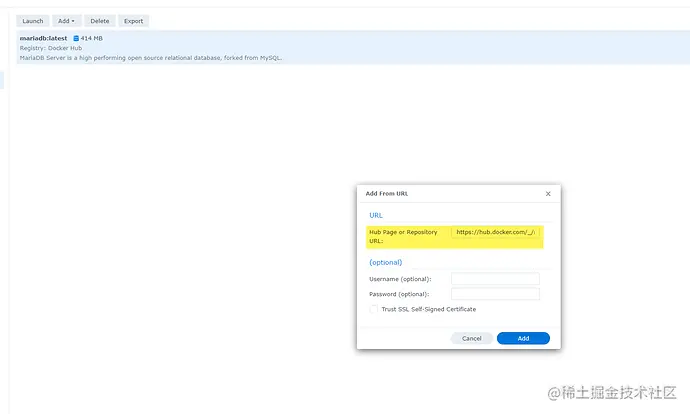Open the Add dropdown menu
Image resolution: width=690 pixels, height=414 pixels.
66,21
